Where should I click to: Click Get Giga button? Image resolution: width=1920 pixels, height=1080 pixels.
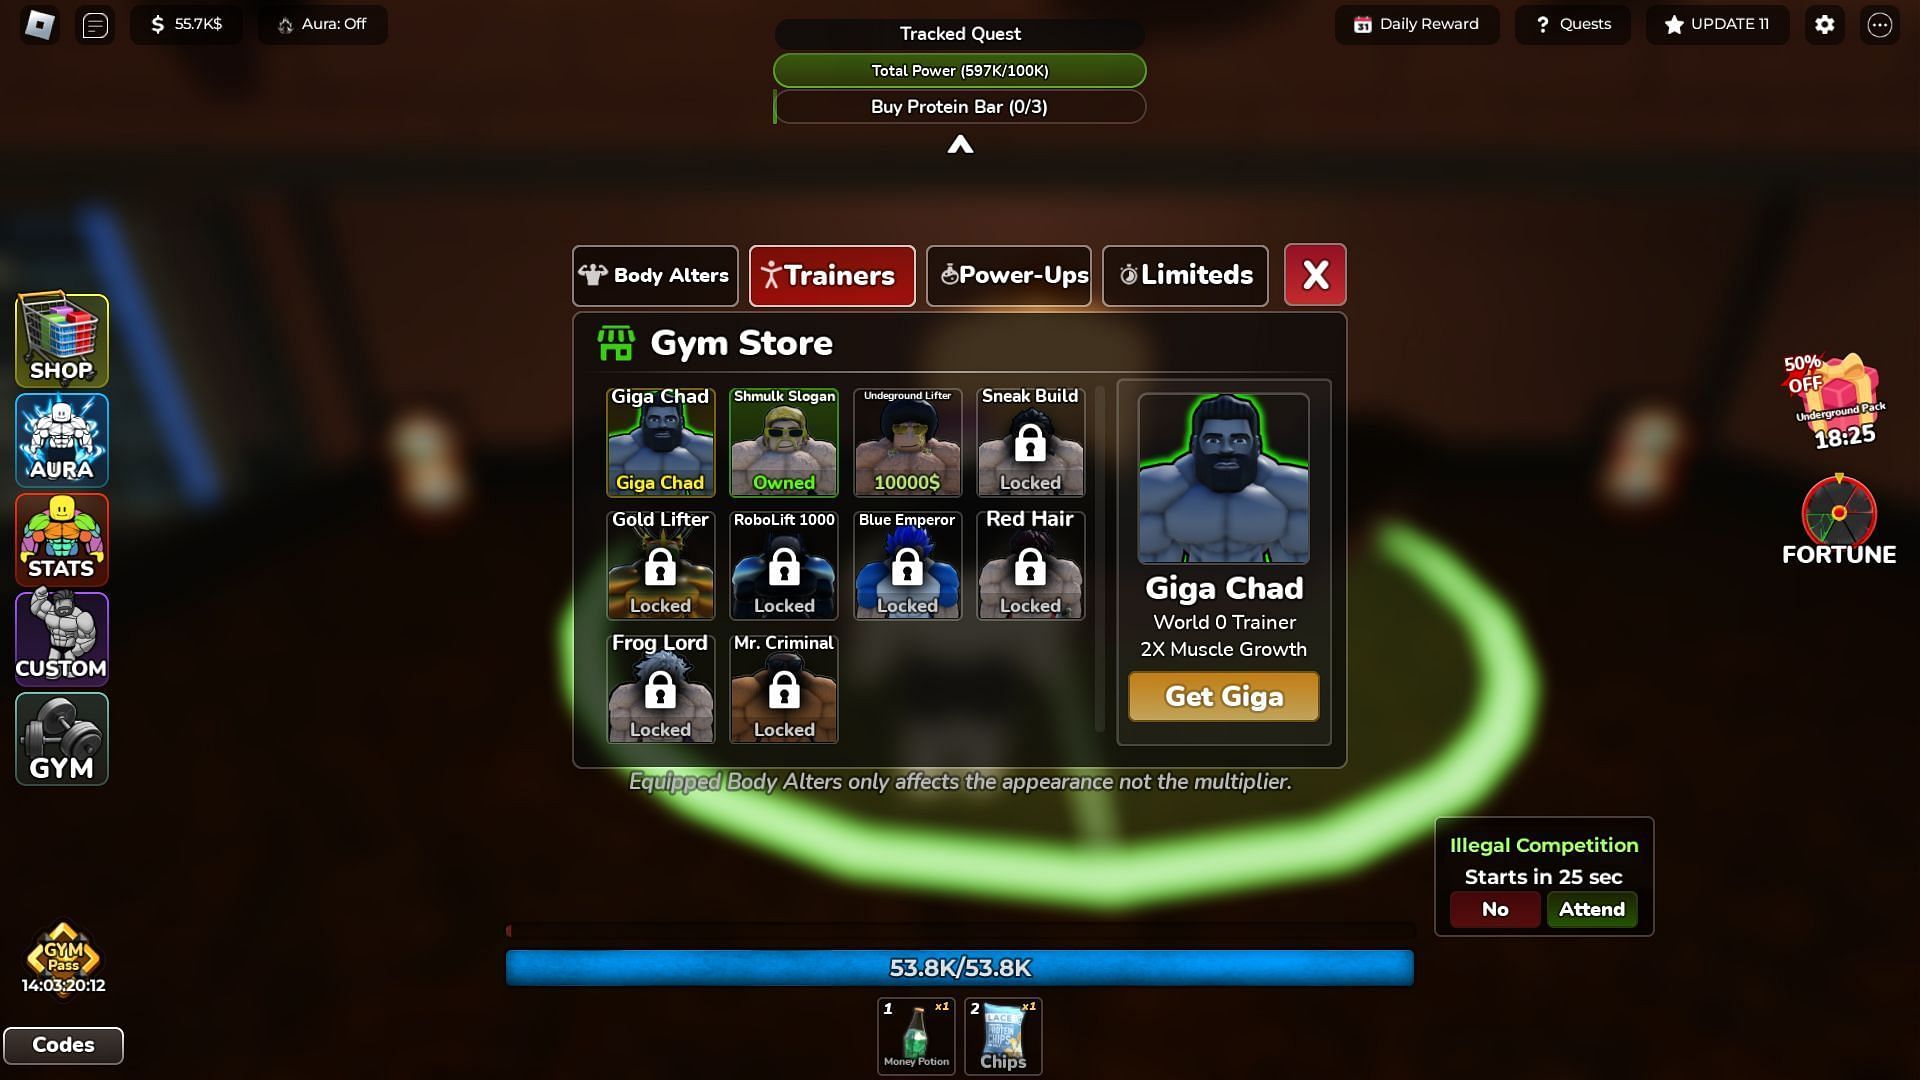pos(1222,696)
